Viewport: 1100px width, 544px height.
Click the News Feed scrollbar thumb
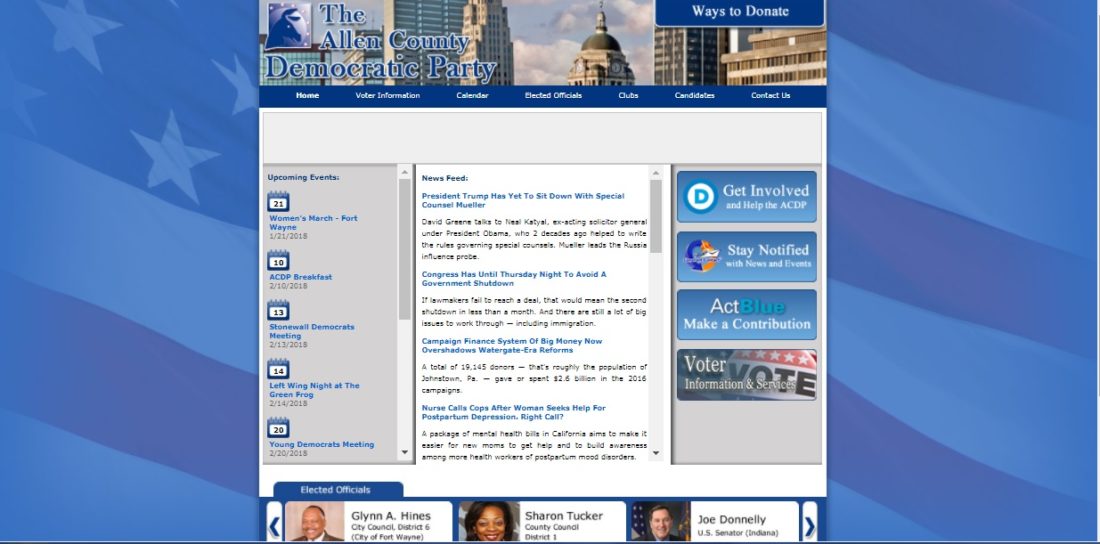pyautogui.click(x=656, y=216)
